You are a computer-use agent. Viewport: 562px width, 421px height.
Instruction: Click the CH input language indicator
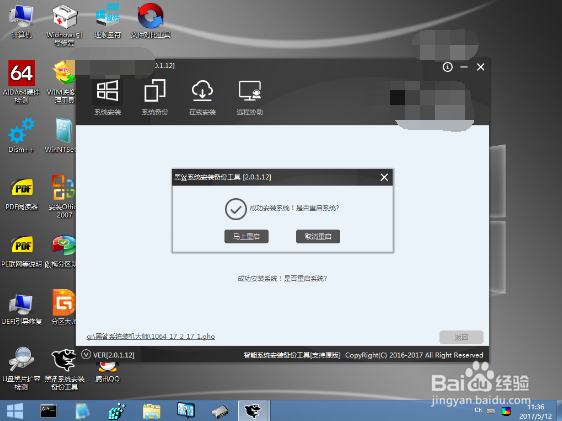click(x=478, y=410)
